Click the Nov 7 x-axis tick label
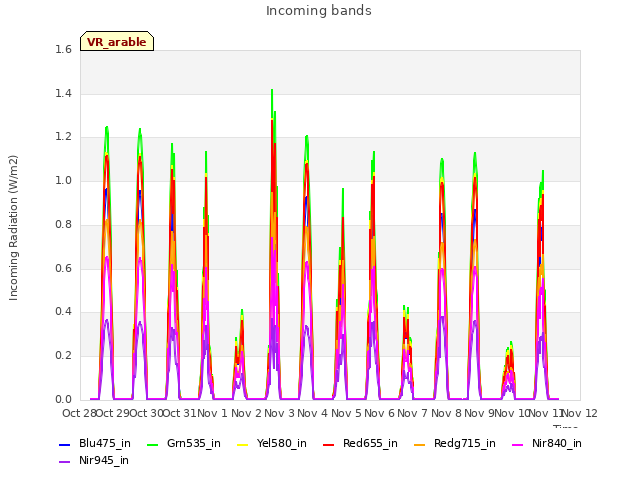The height and width of the screenshot is (480, 640). point(412,413)
